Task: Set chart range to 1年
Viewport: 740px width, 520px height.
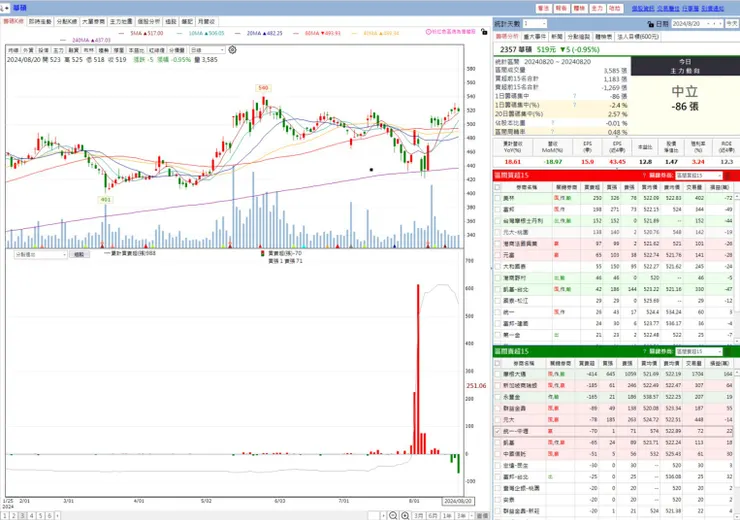Action: (447, 516)
